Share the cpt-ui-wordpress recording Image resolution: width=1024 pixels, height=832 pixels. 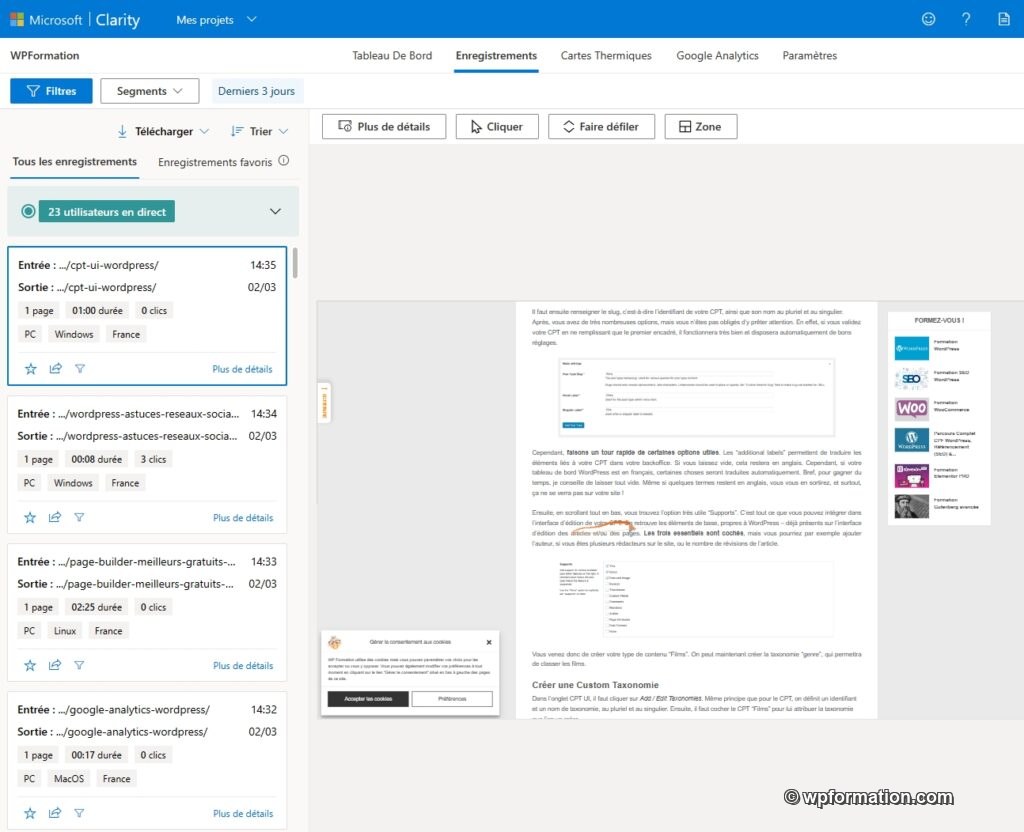coord(56,368)
